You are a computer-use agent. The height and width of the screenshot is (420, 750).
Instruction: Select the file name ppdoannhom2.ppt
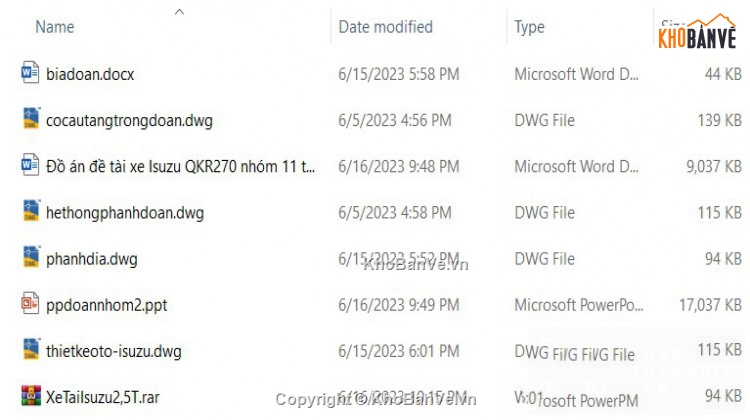tap(107, 305)
